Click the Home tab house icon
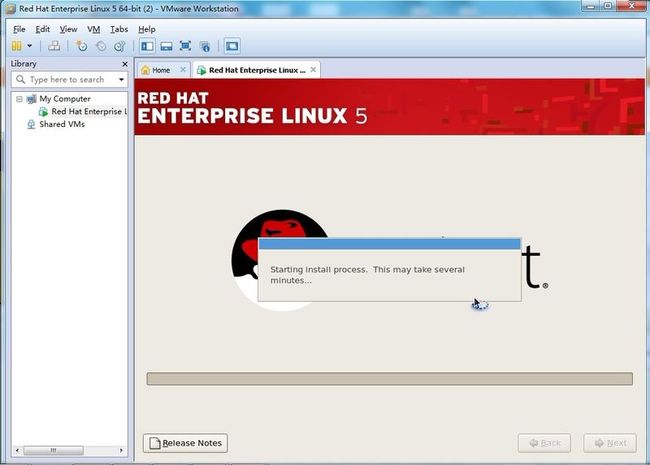This screenshot has width=650, height=465. 145,70
